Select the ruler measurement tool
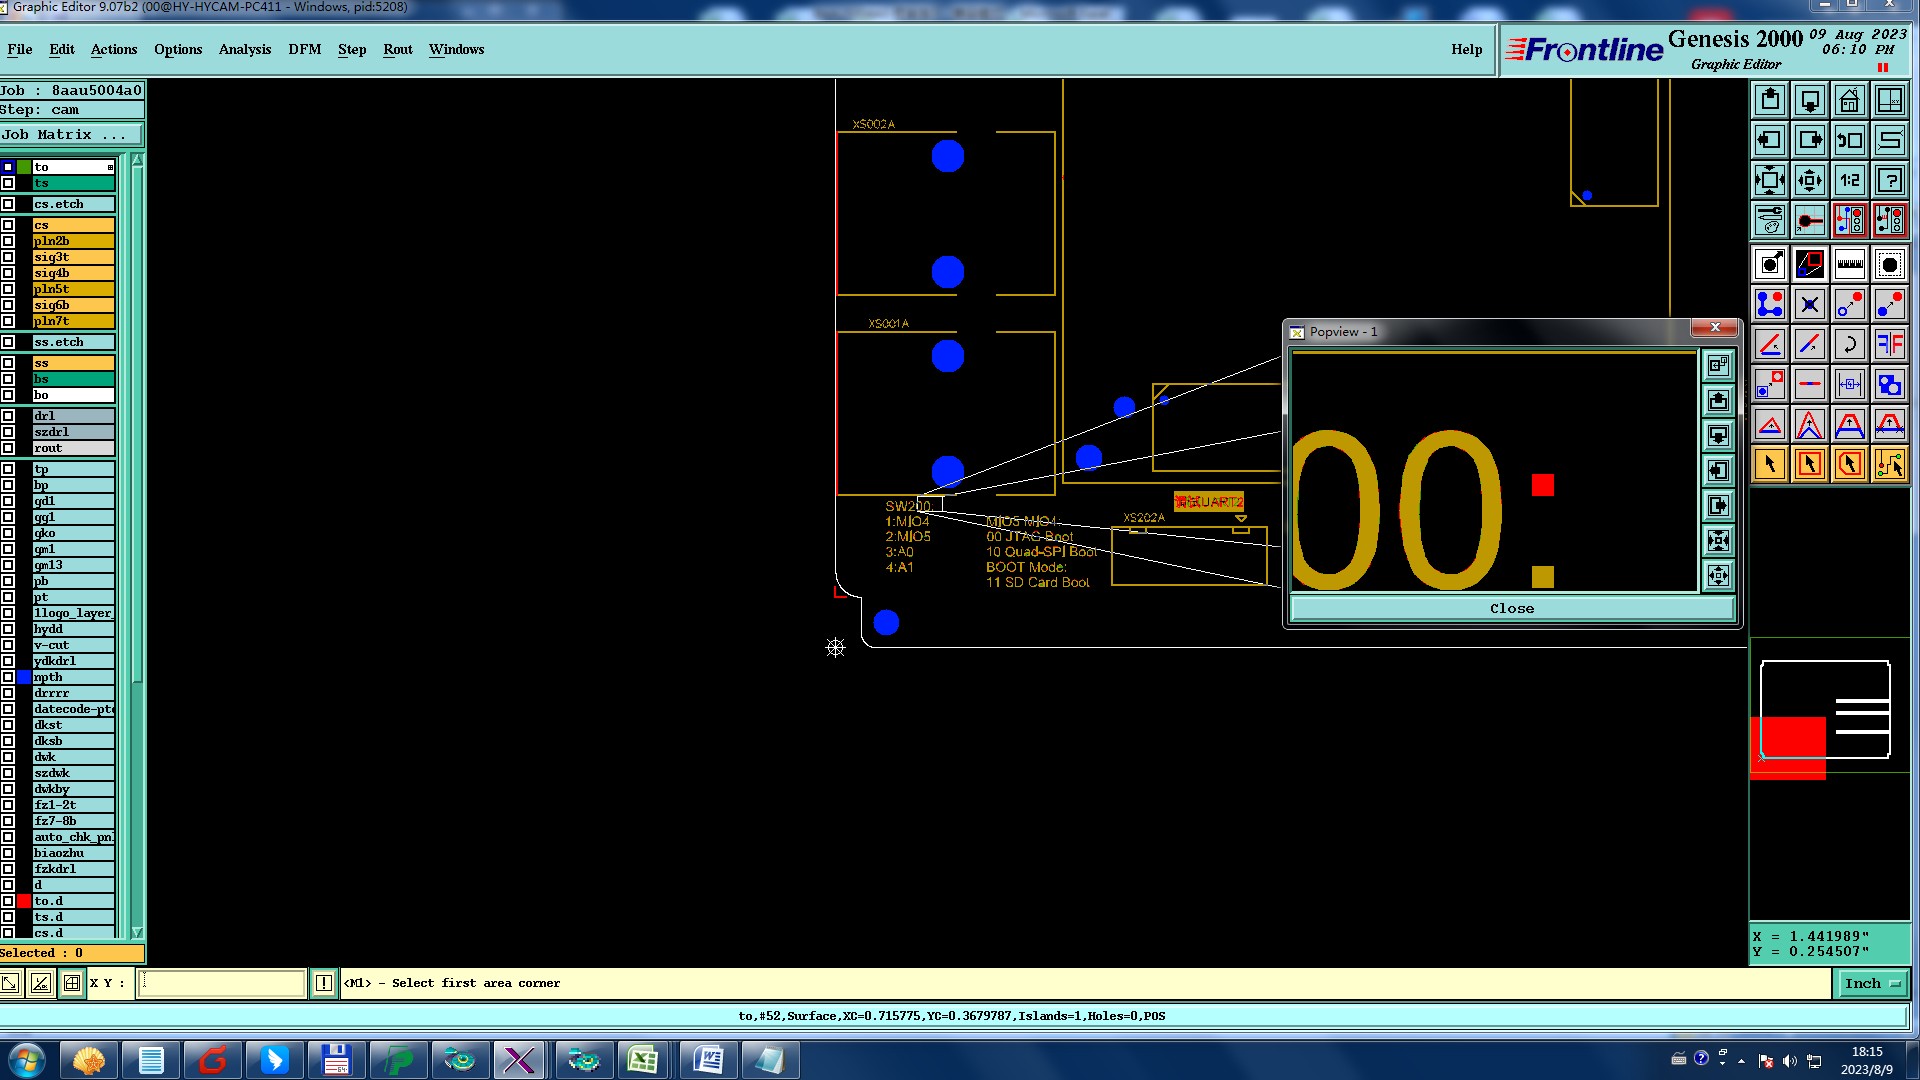Viewport: 1920px width, 1080px height. point(1850,264)
